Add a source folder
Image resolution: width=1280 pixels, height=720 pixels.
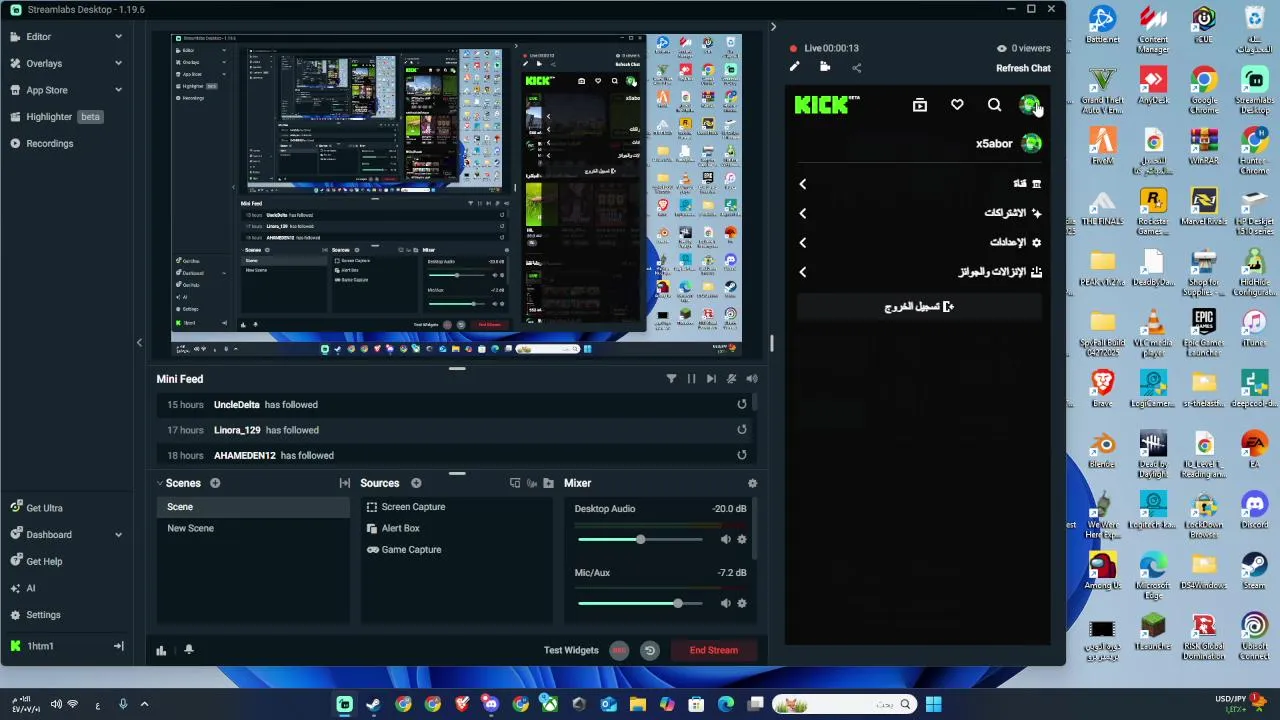coord(548,483)
